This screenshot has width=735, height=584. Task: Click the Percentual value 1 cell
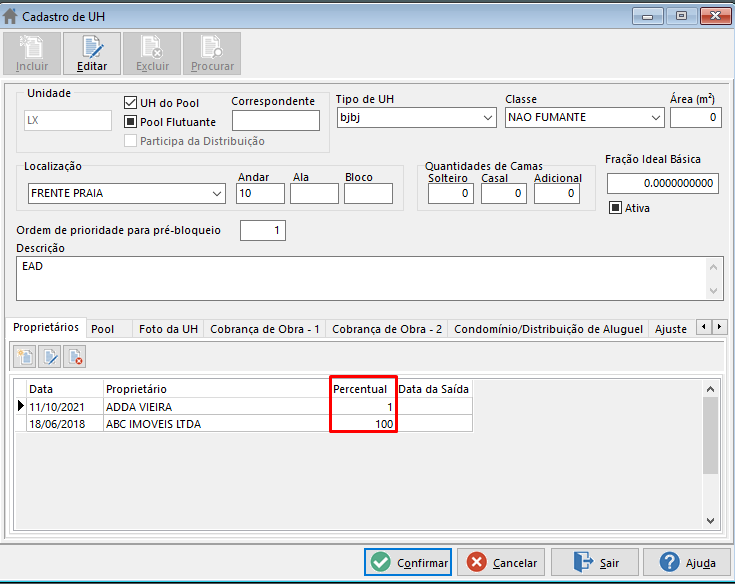[x=363, y=406]
